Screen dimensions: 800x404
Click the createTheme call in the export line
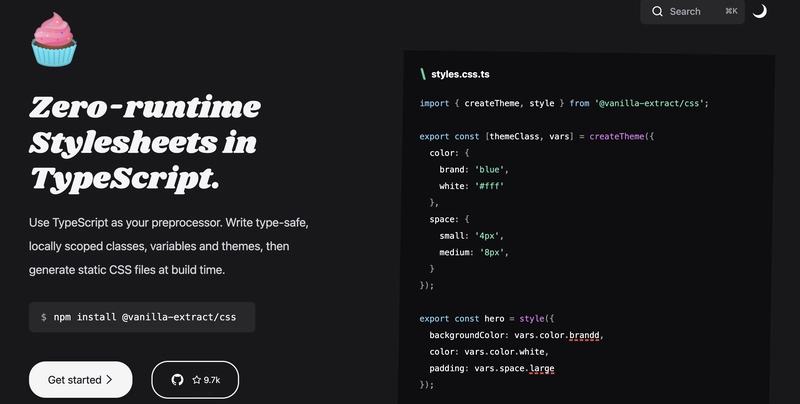pos(617,136)
